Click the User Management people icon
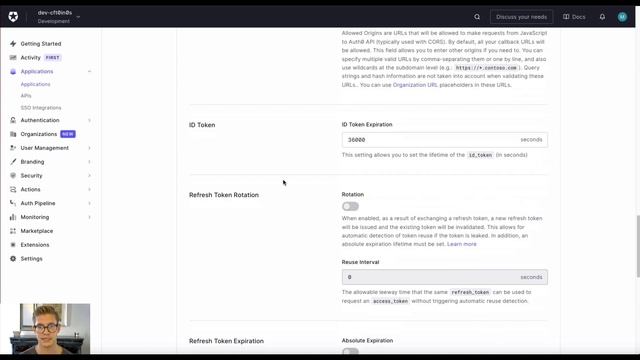640x360 pixels. (13, 148)
